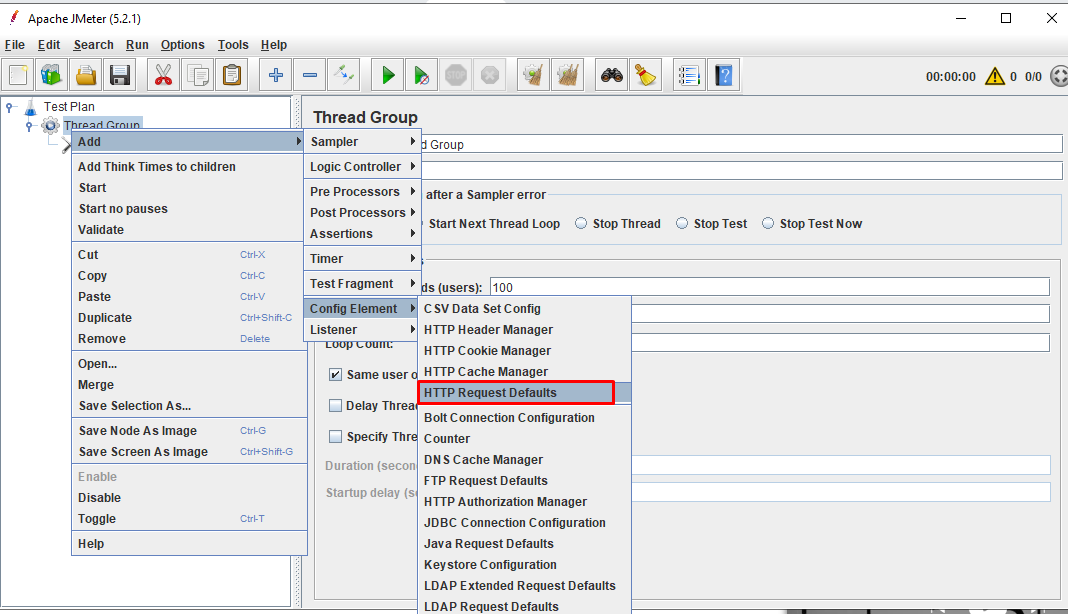
Task: Click the Clear All broom icon
Action: click(x=646, y=74)
